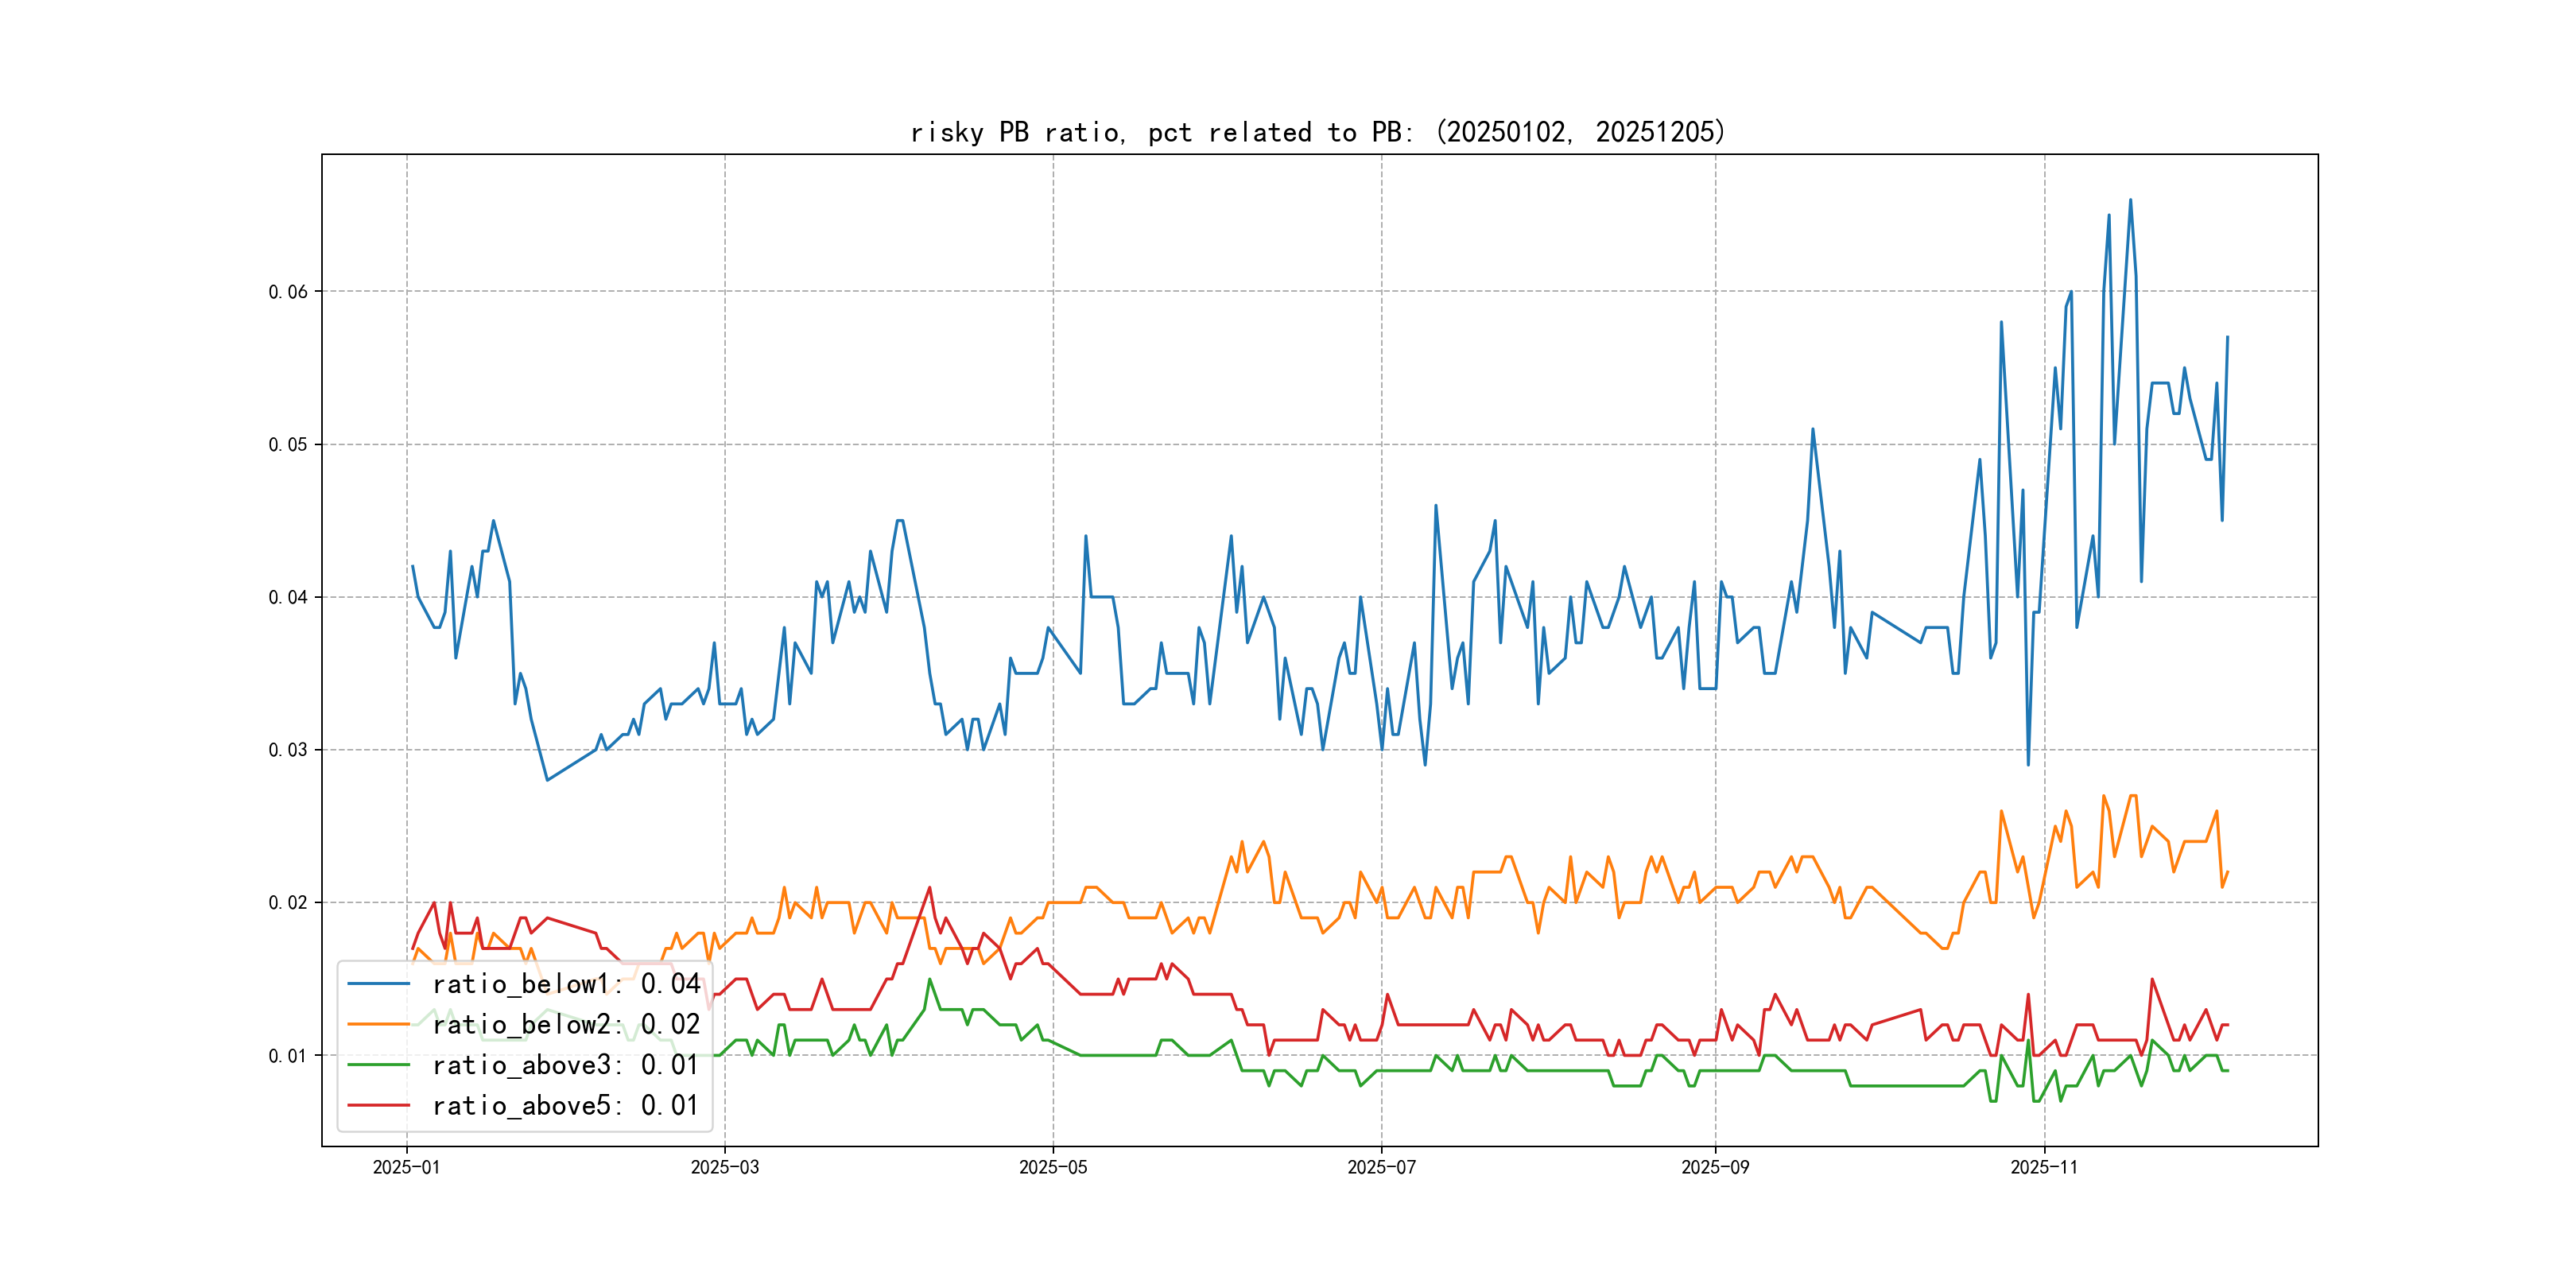Click the 0.05 y-axis tick label
Screen dimensions: 2576x1288
288,445
